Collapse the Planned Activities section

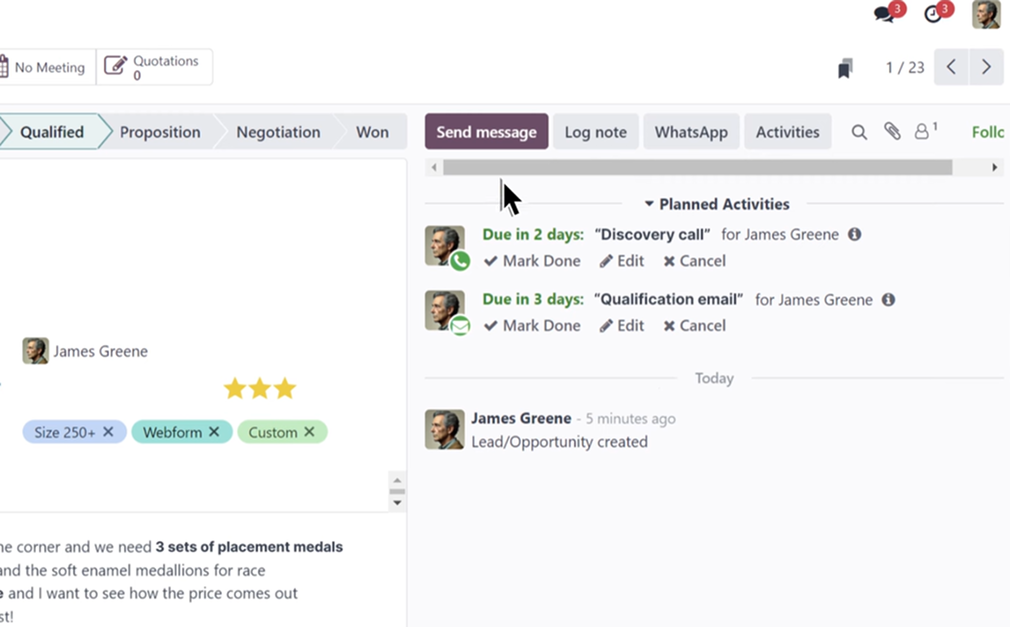(651, 203)
